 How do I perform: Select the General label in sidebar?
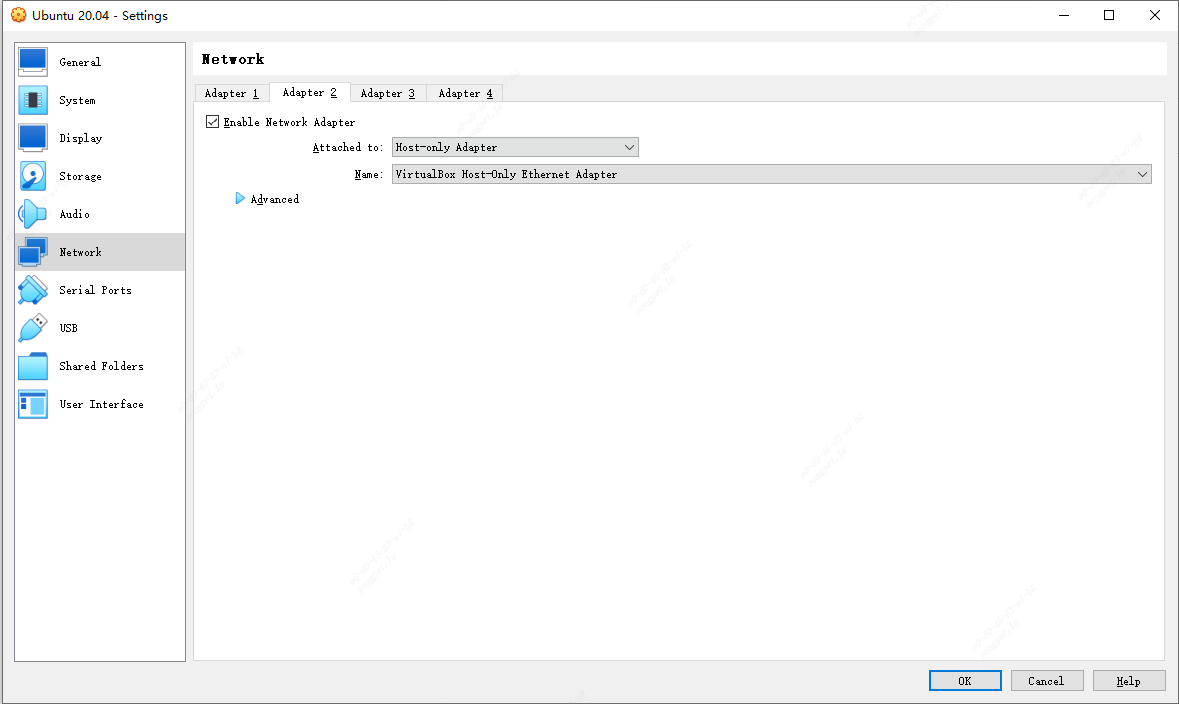click(80, 62)
